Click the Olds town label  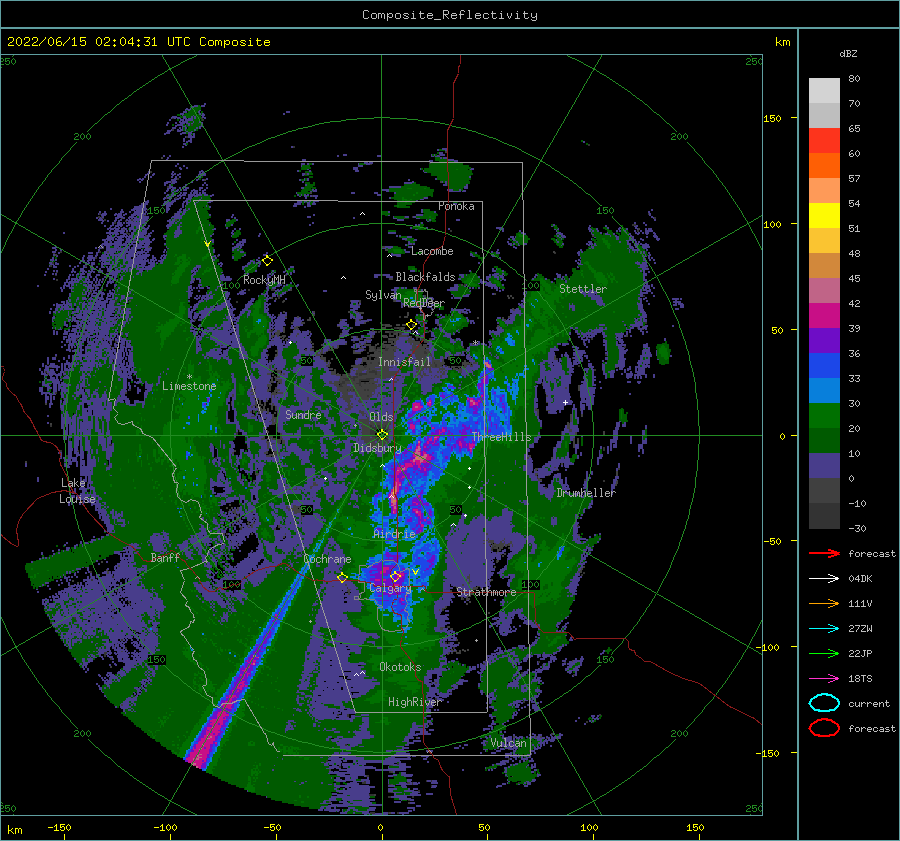tap(381, 417)
